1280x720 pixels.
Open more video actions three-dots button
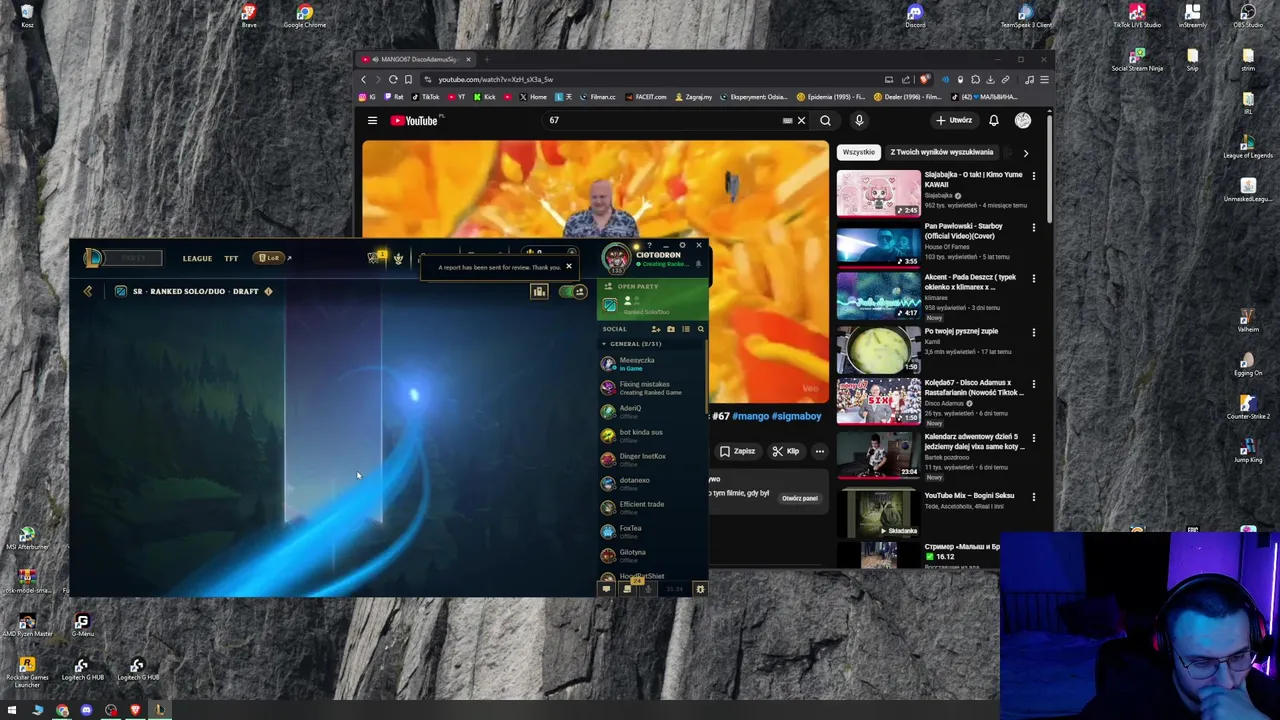(x=819, y=451)
